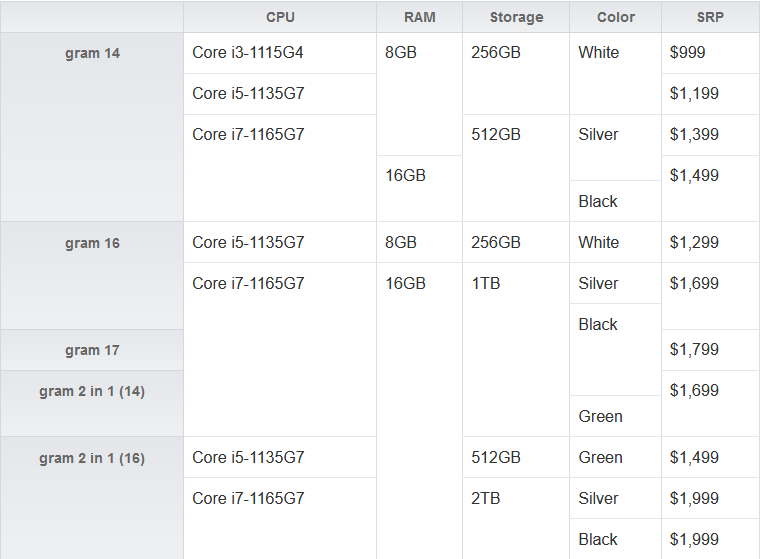Click the SRP column header
Image resolution: width=760 pixels, height=559 pixels.
click(x=710, y=17)
